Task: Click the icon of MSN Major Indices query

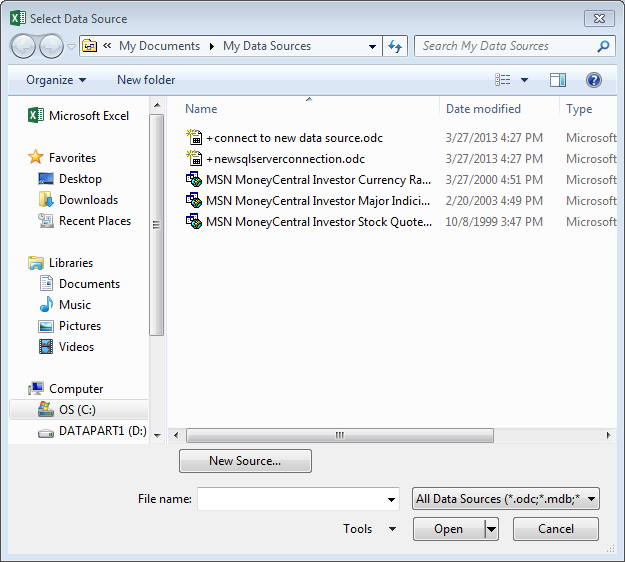Action: [x=194, y=200]
